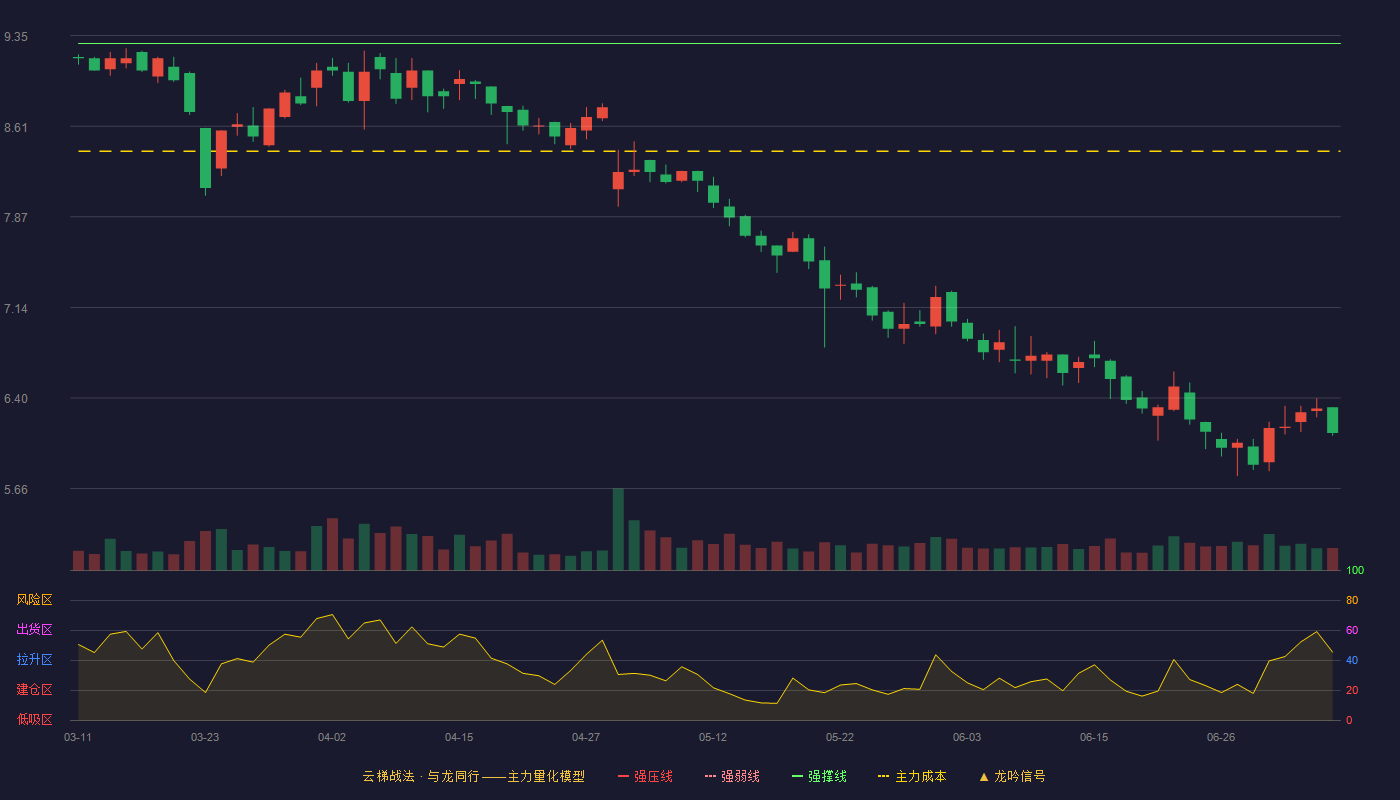Click the 06-15 date label
This screenshot has width=1400, height=800.
(x=1094, y=737)
